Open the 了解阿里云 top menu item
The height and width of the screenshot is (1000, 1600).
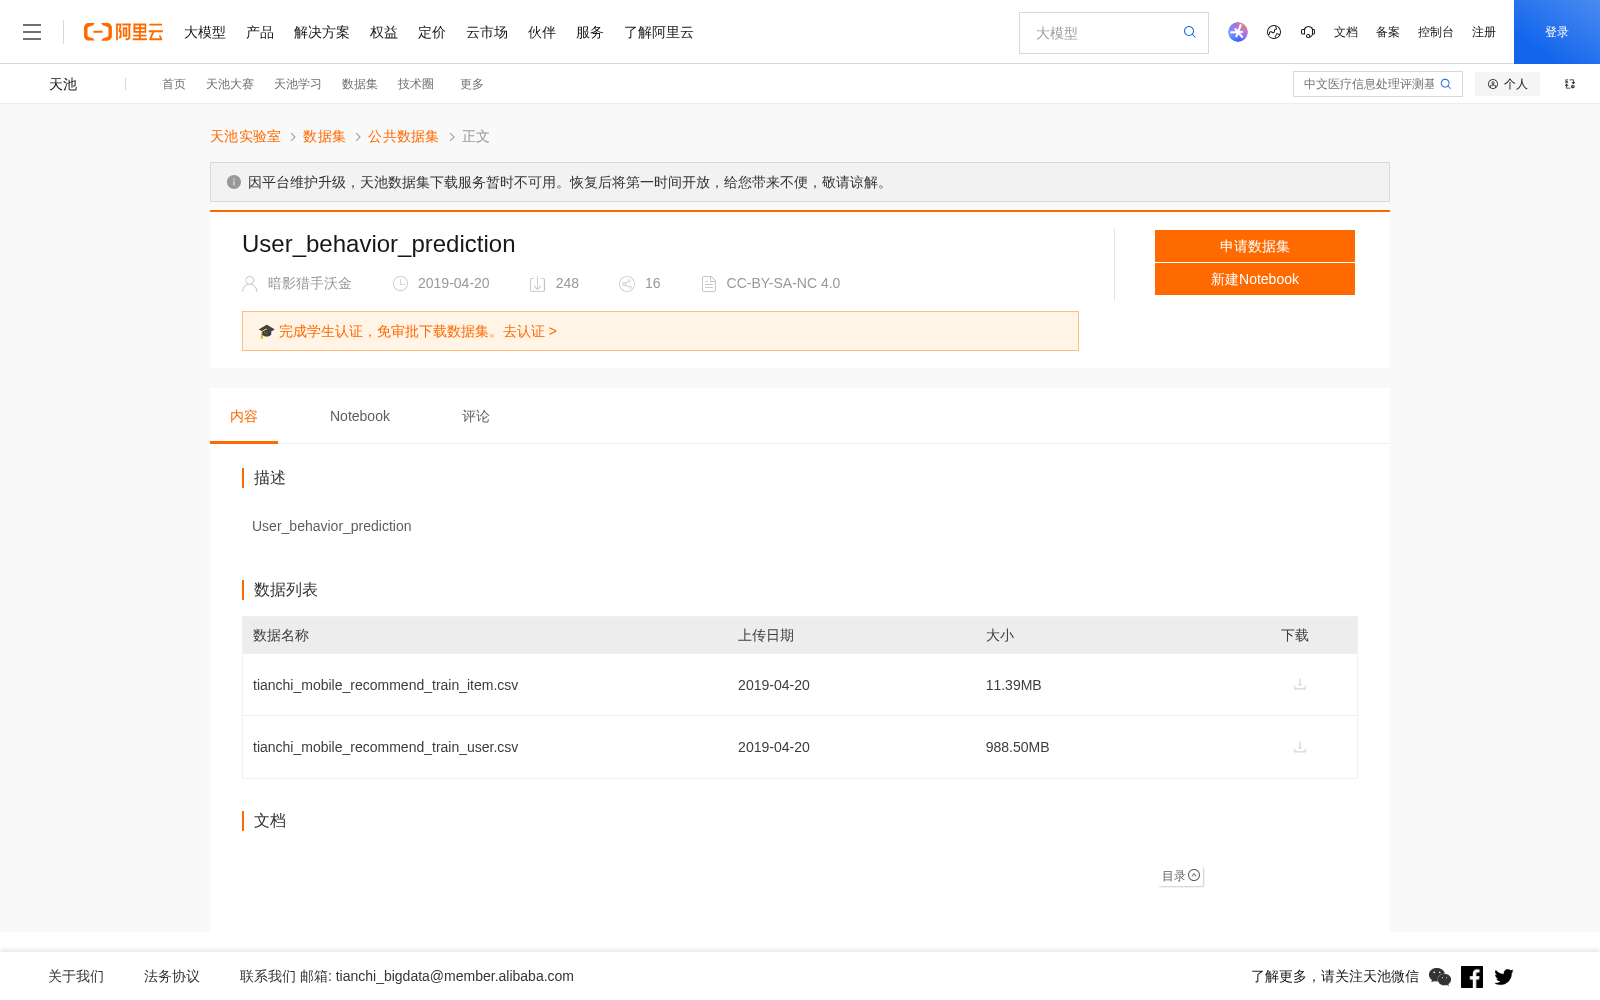click(659, 32)
